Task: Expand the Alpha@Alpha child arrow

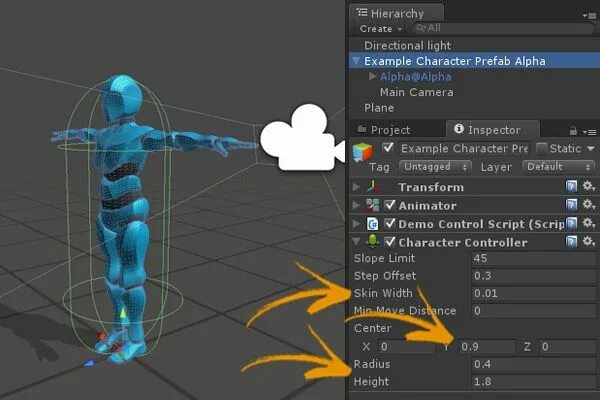Action: point(372,76)
